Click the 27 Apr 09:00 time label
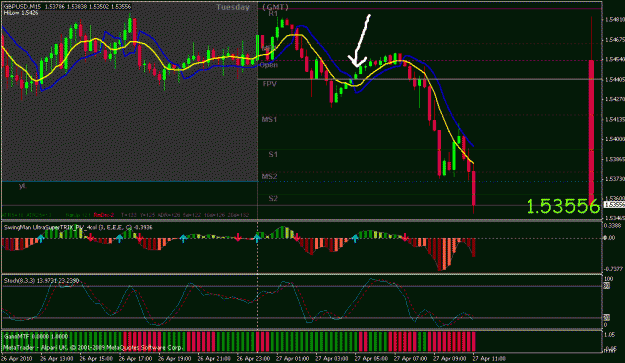The image size is (625, 363). tap(450, 359)
